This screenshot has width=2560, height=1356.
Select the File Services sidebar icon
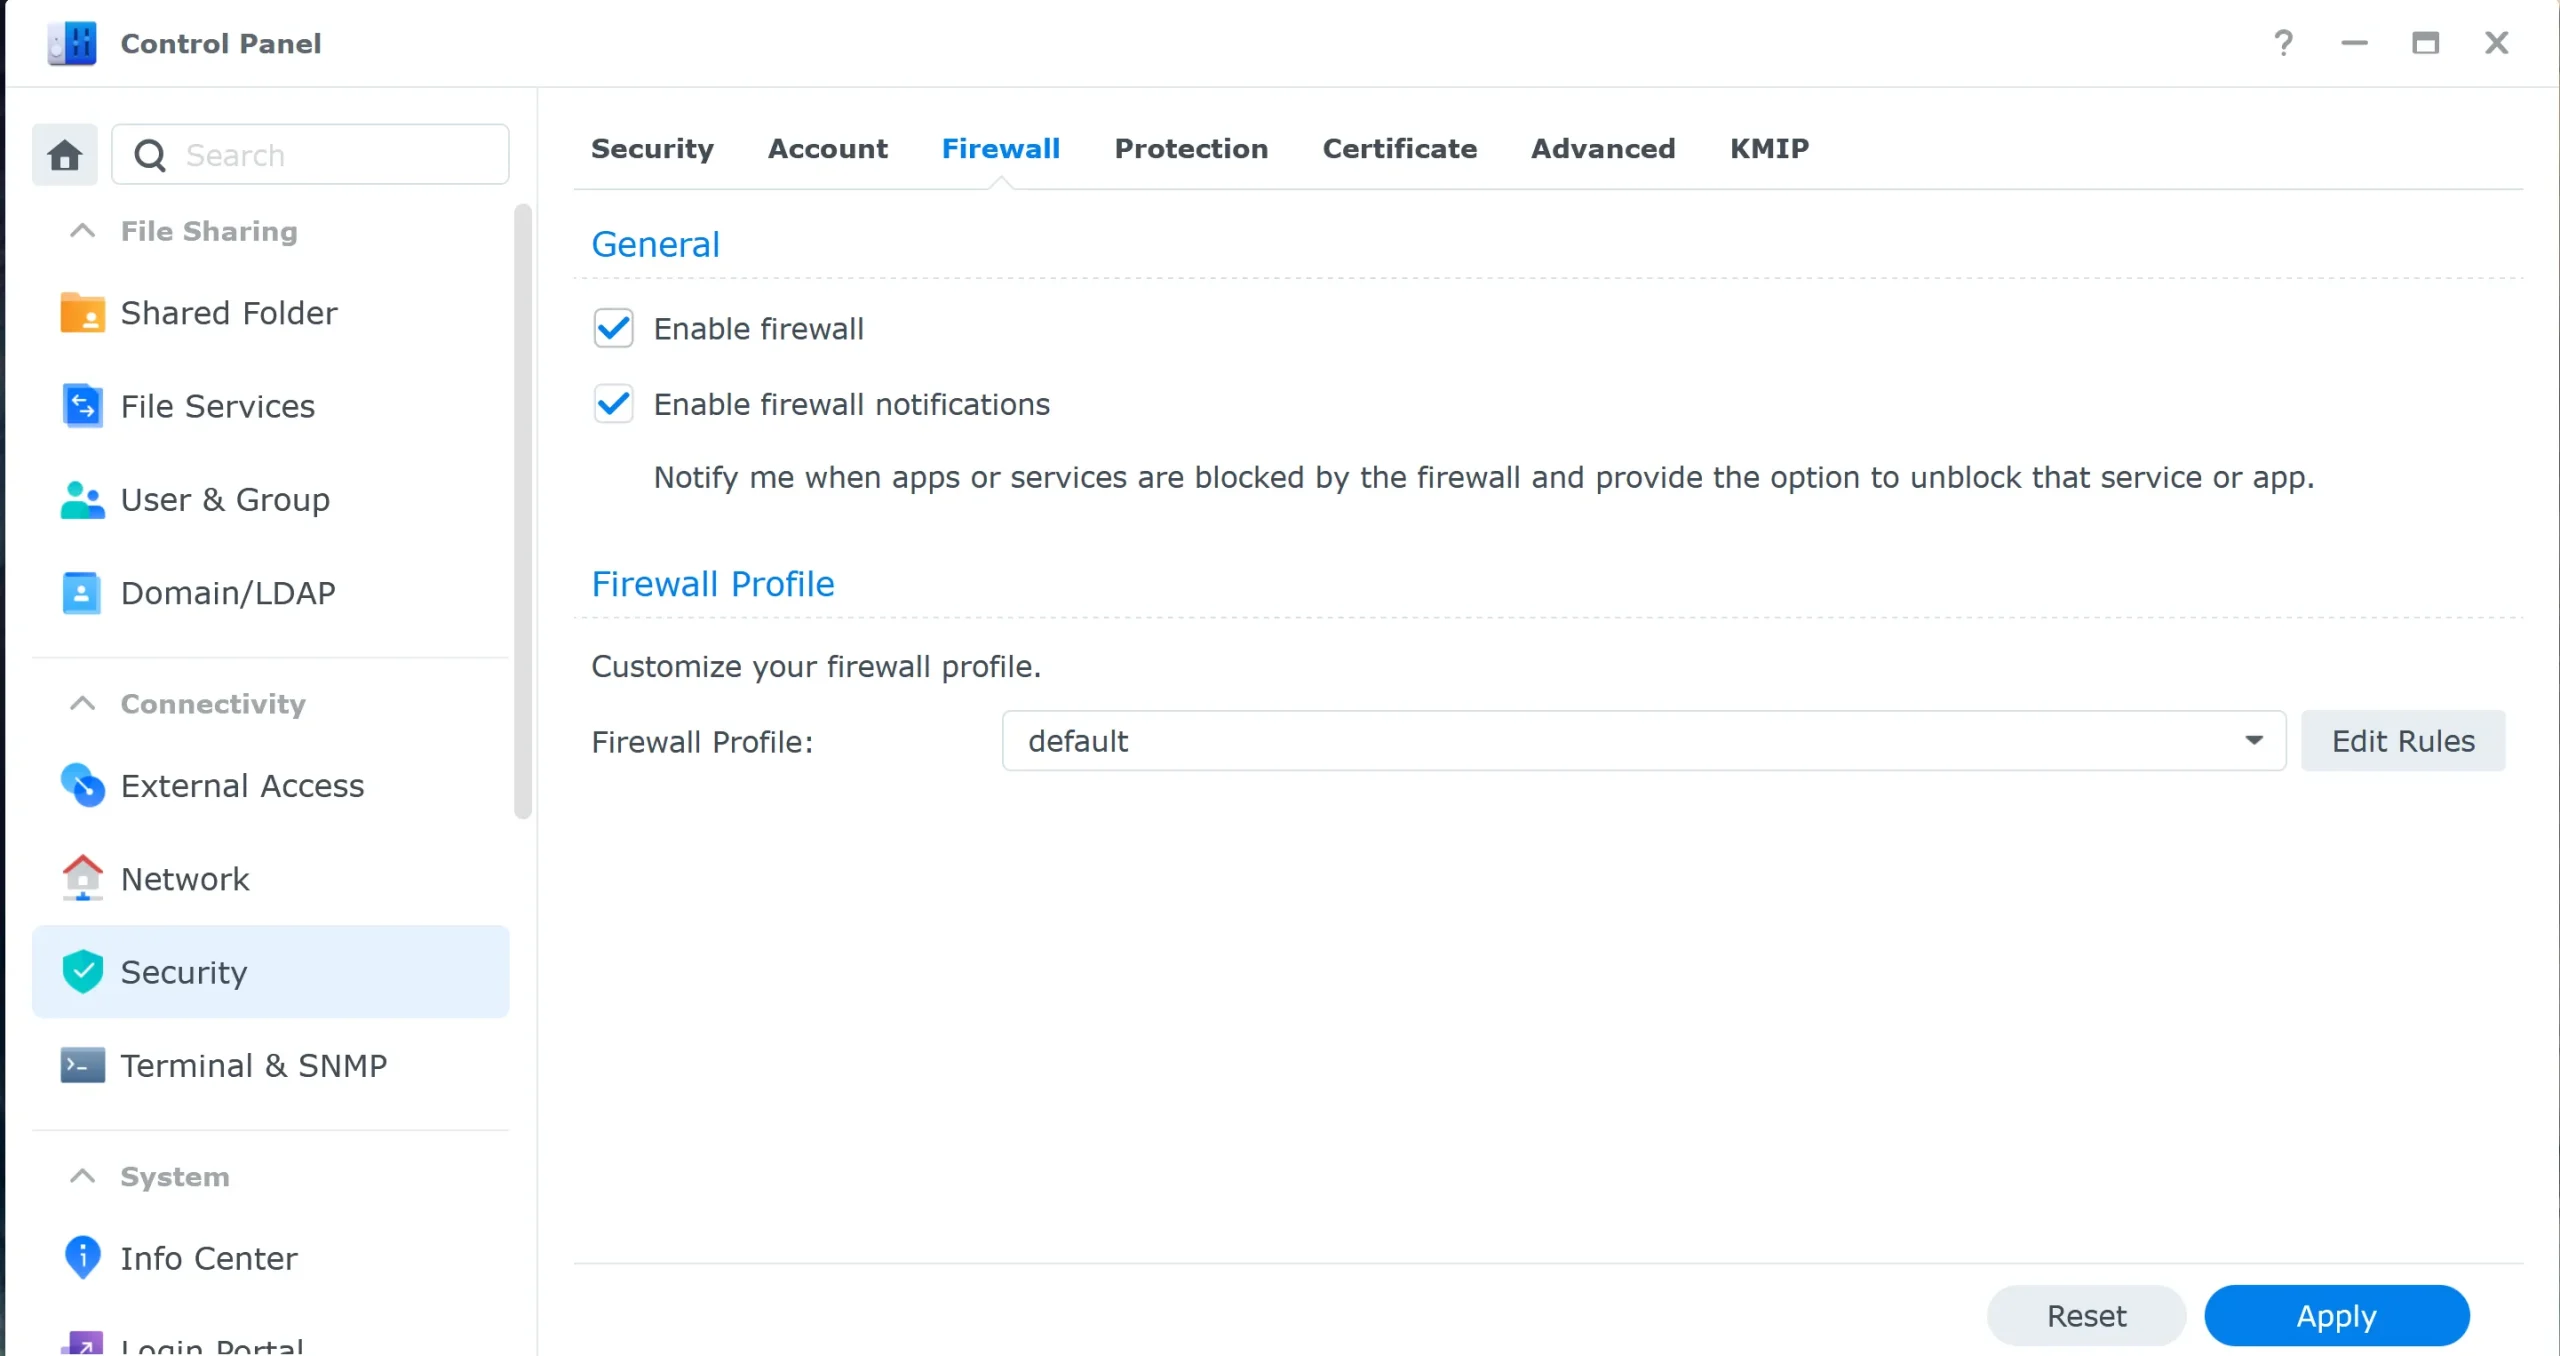pyautogui.click(x=82, y=405)
